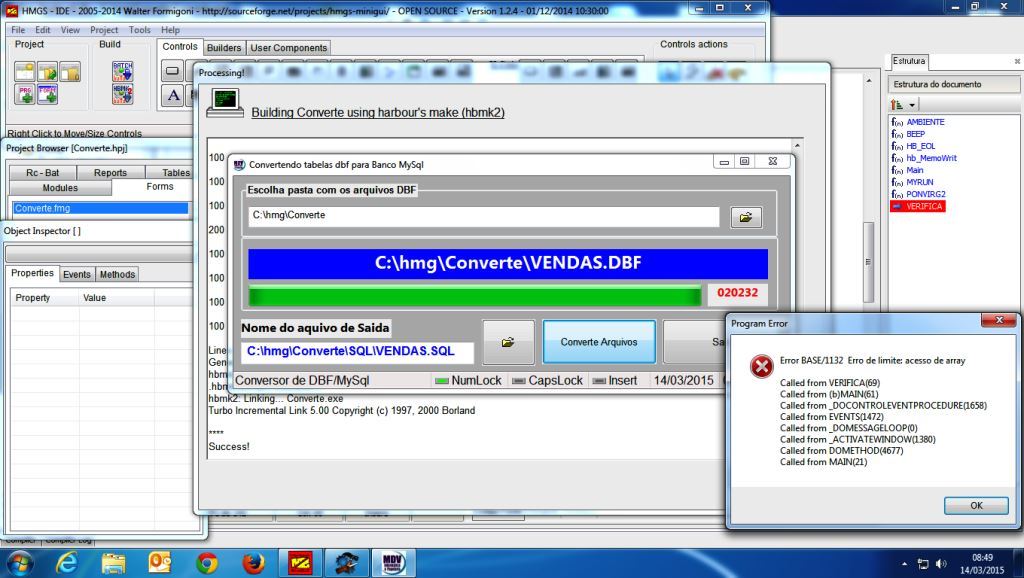1024x578 pixels.
Task: Click the HBMK2 build icon
Action: click(x=122, y=94)
